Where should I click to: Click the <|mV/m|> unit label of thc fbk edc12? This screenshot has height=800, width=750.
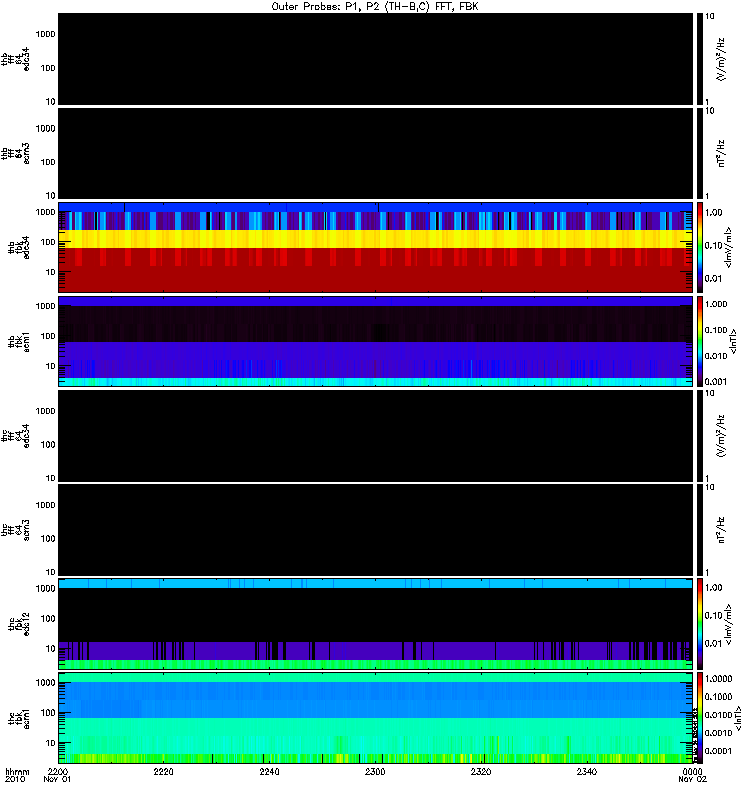click(x=728, y=625)
